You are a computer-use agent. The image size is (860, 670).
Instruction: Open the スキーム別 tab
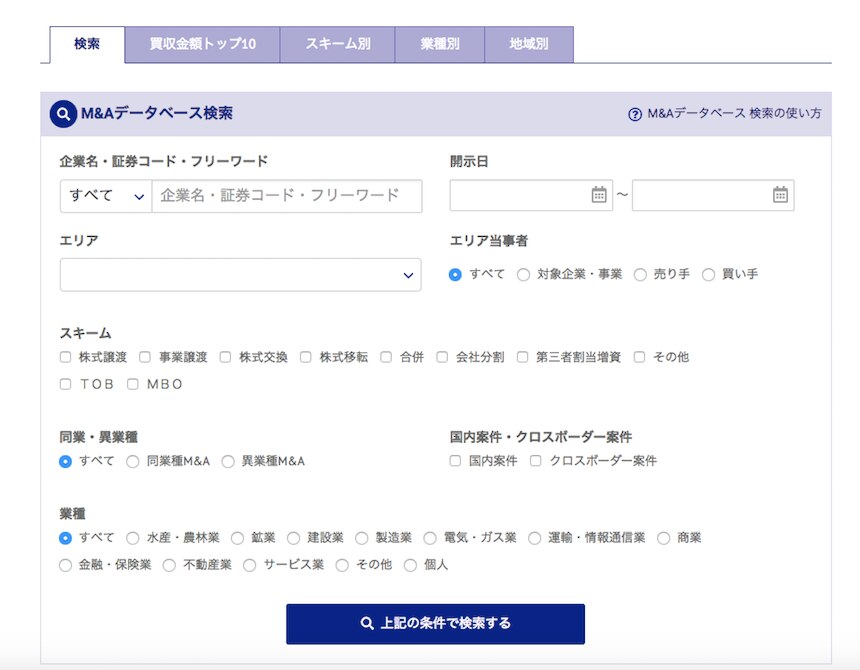[x=337, y=45]
